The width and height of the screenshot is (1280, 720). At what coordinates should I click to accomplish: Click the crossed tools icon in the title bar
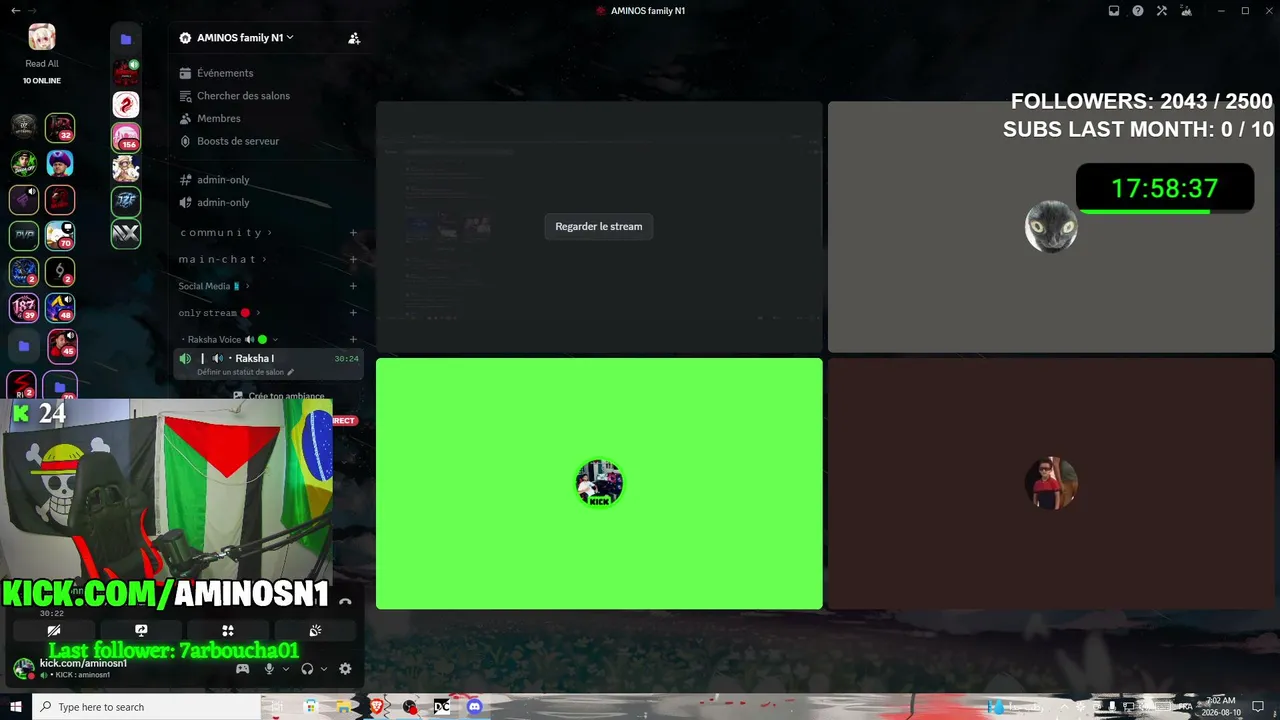pos(1162,11)
